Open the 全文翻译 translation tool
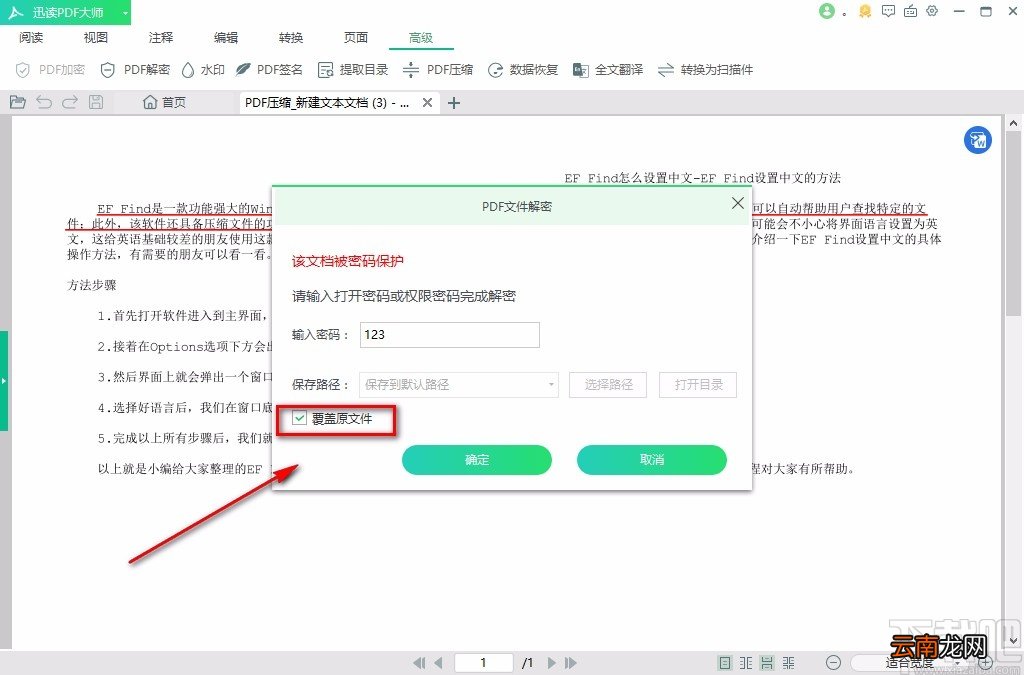 (x=608, y=70)
